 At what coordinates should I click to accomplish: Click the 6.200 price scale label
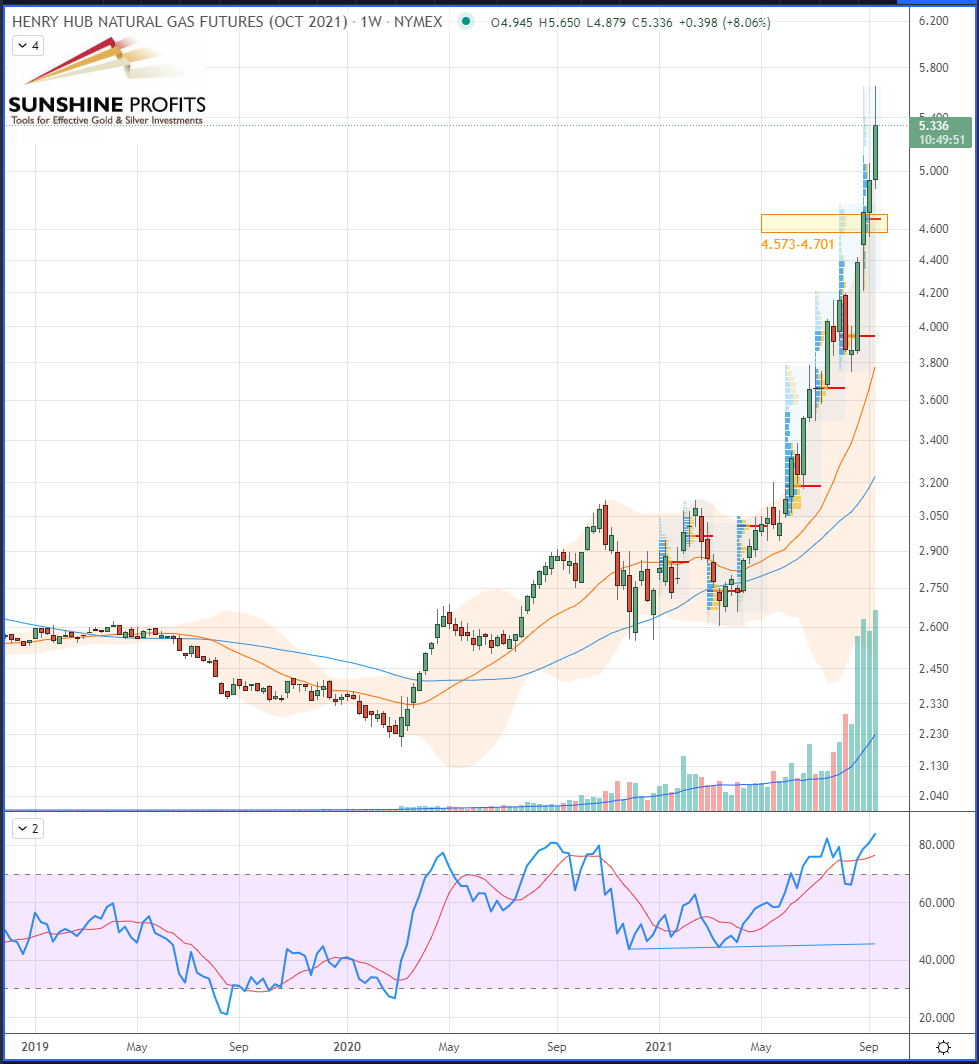point(934,21)
